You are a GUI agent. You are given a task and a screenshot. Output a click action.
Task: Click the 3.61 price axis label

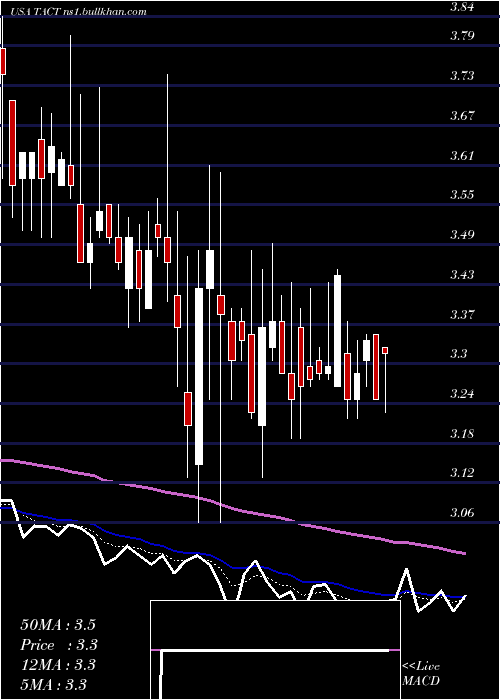[x=462, y=155]
